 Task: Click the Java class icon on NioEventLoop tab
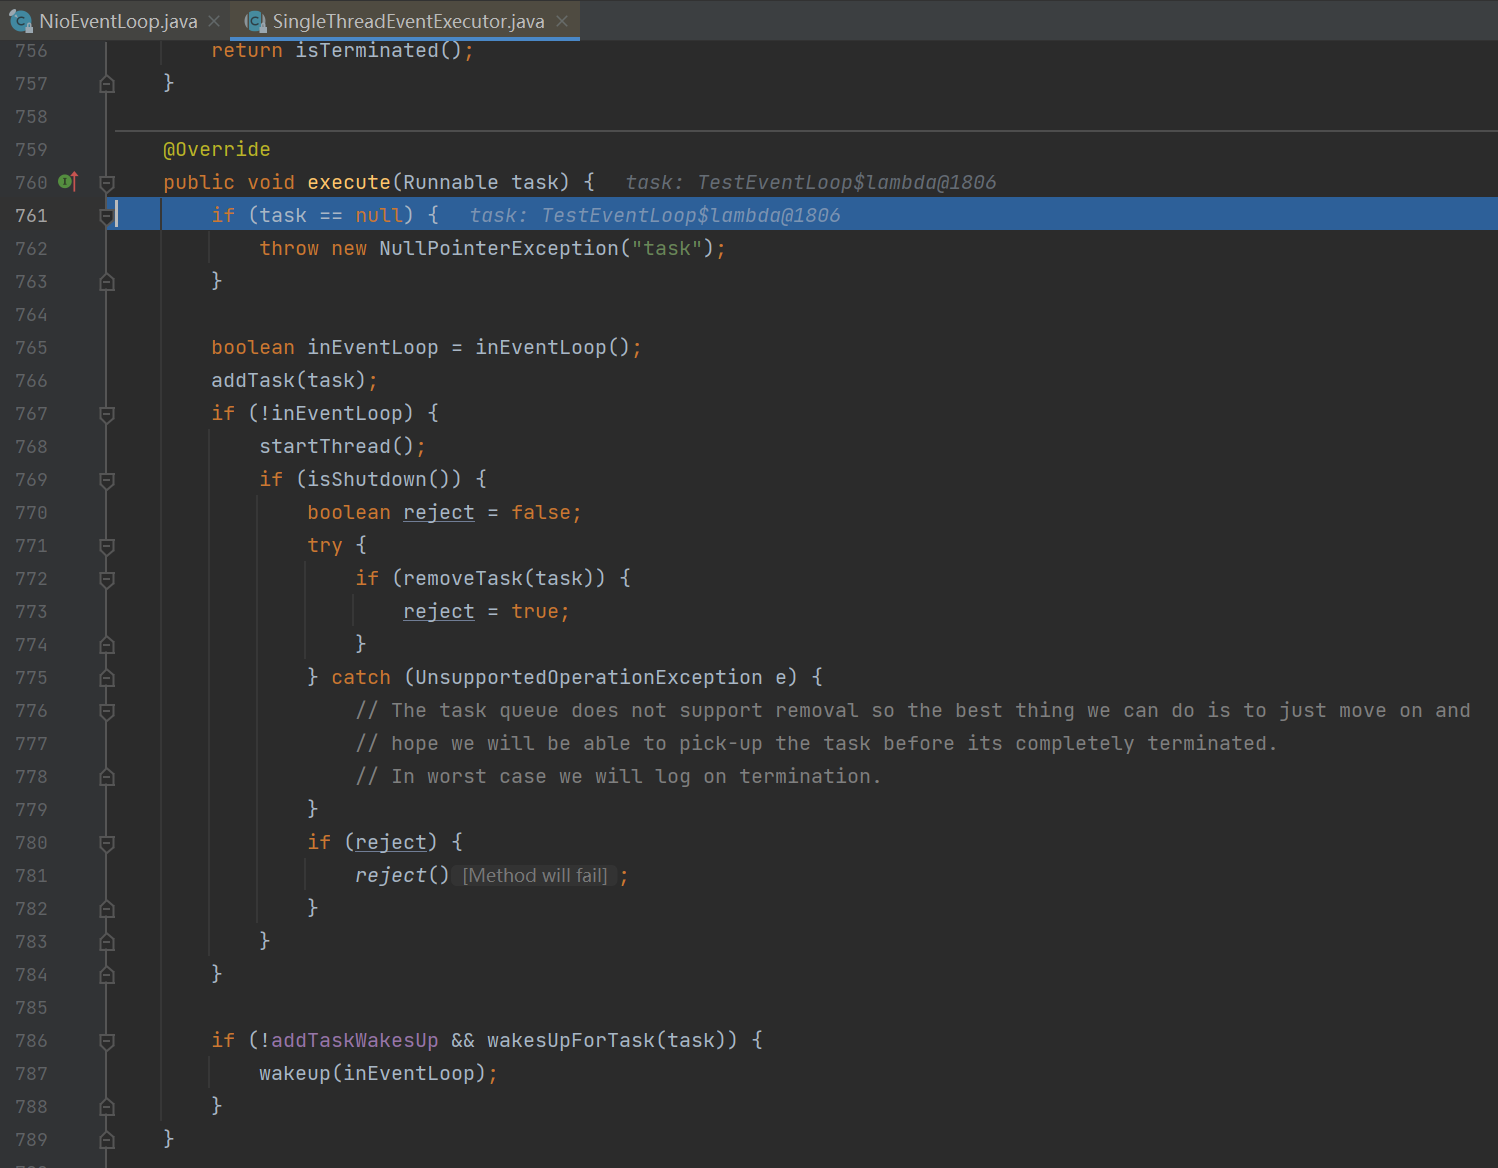[x=20, y=21]
